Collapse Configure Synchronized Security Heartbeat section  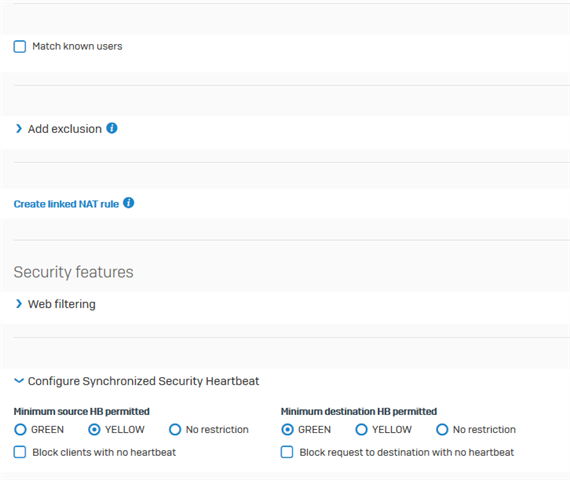tap(143, 381)
